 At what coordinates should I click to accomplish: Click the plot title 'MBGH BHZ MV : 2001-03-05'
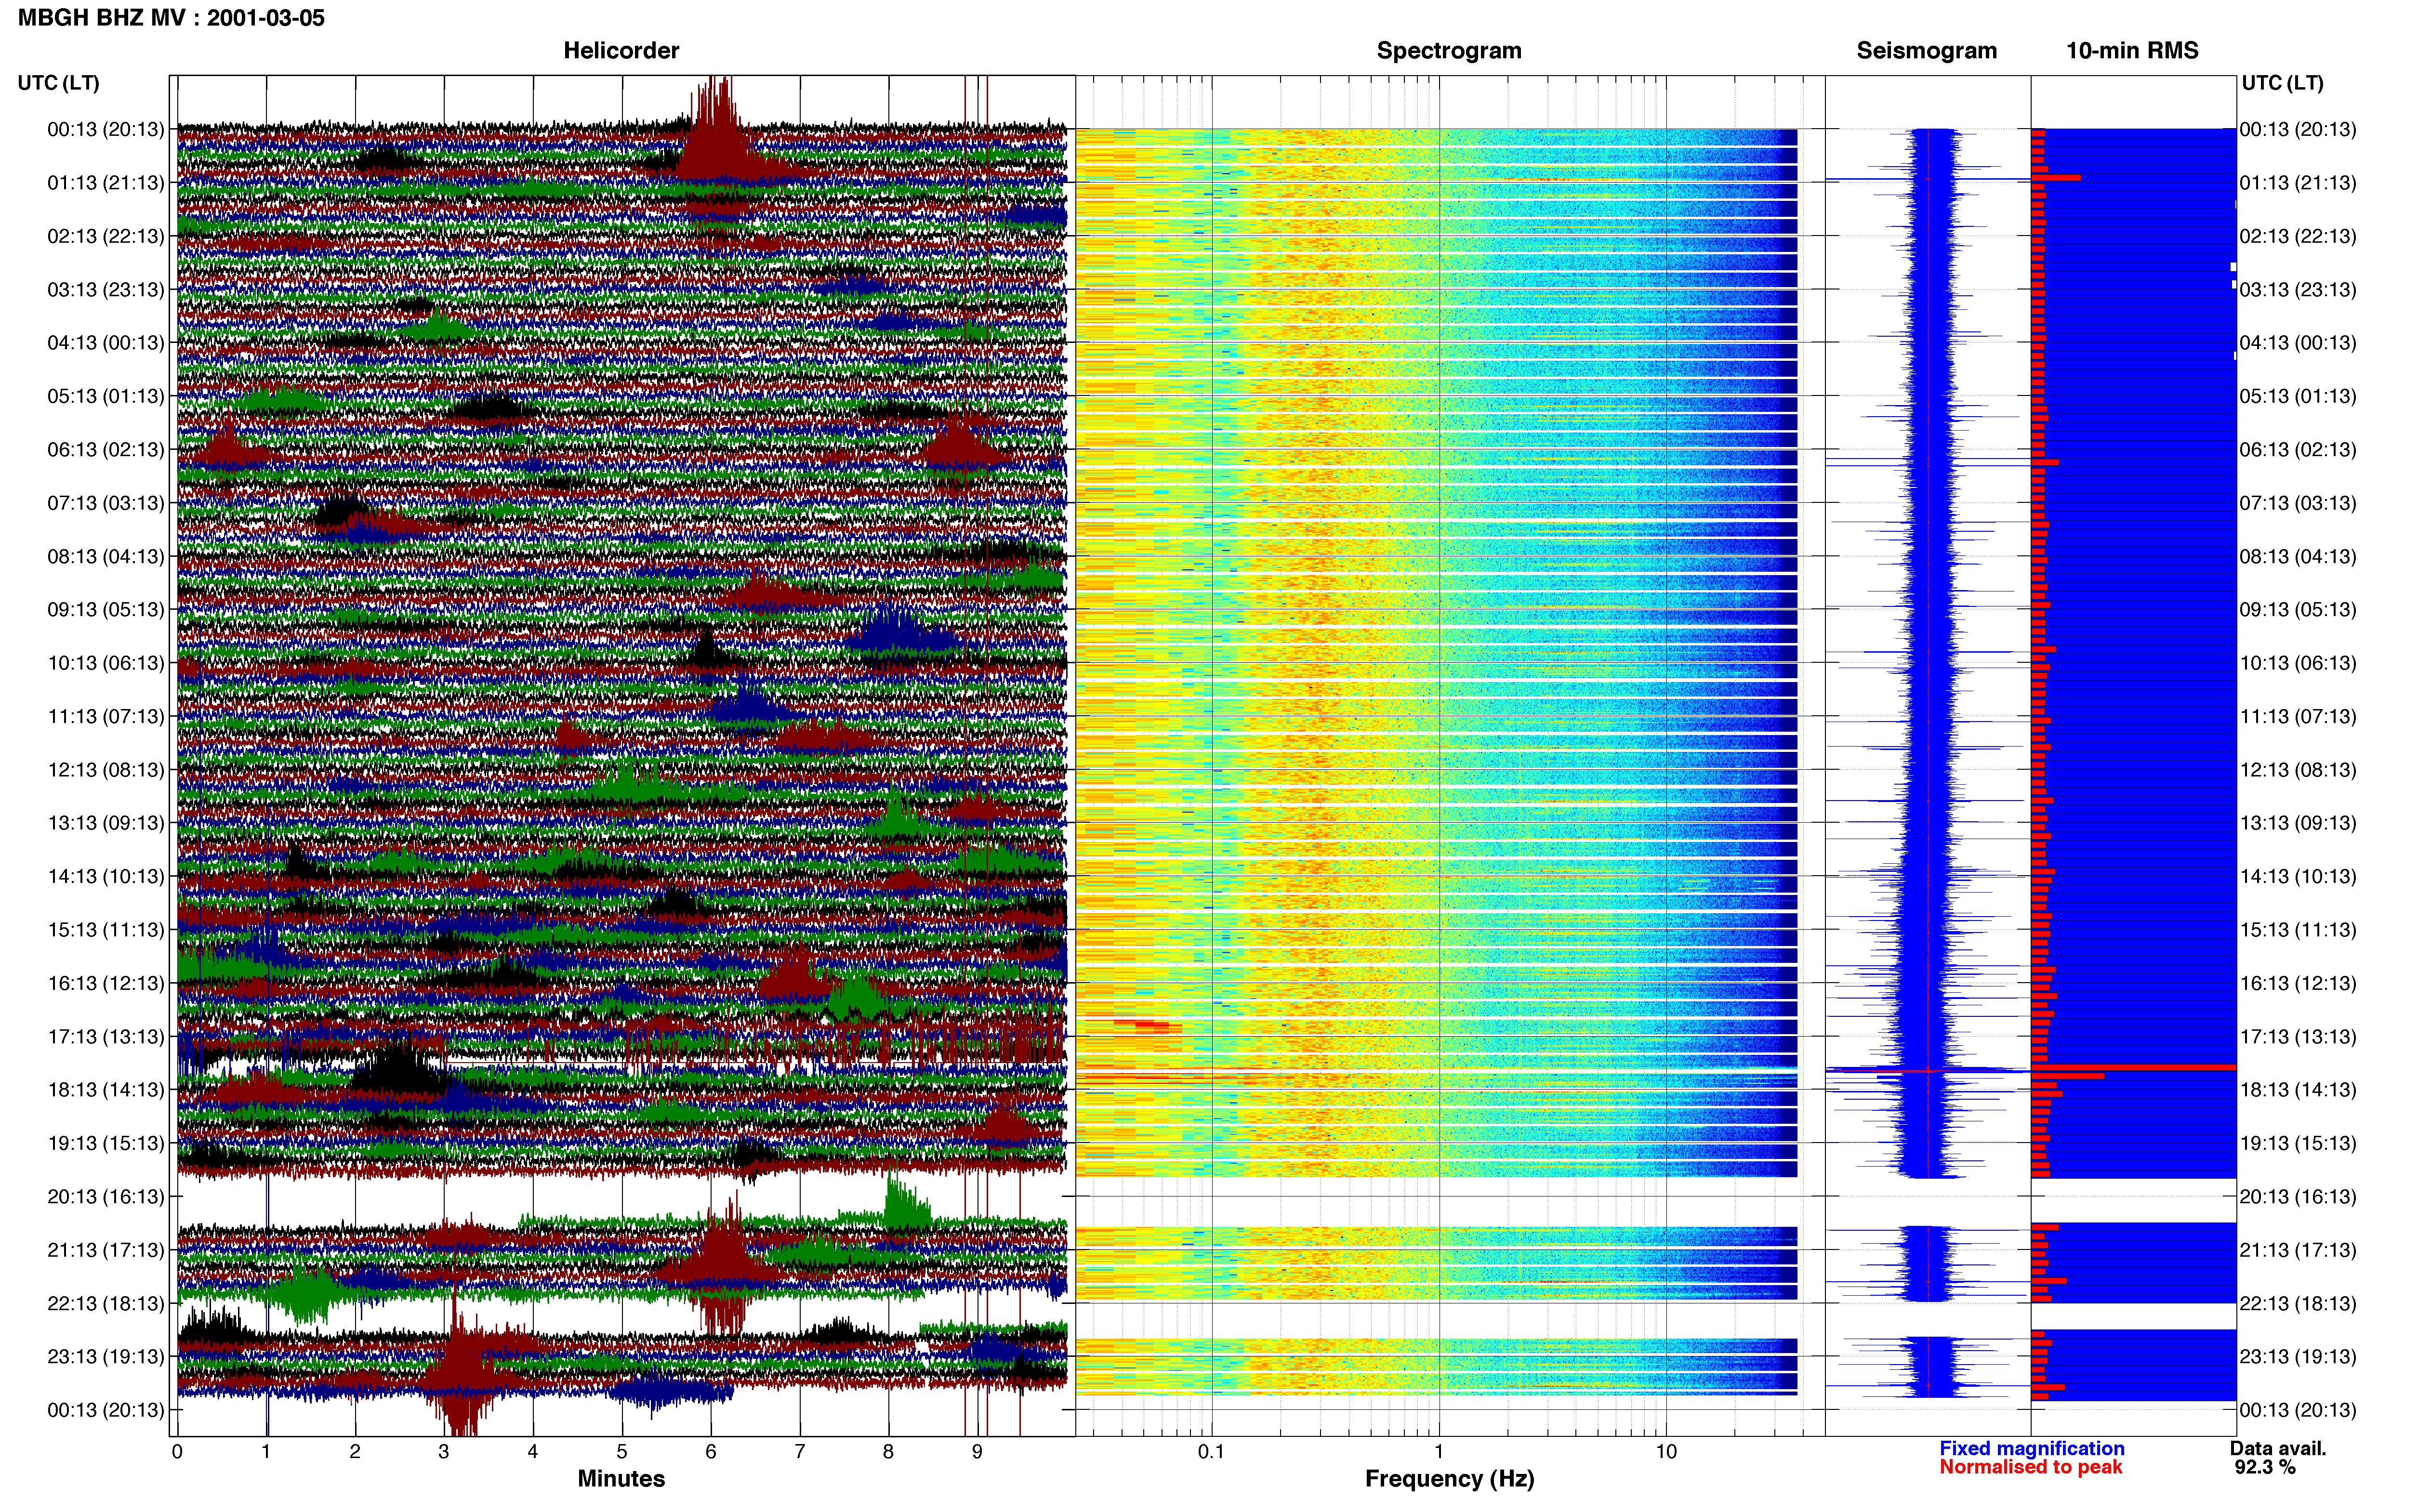pos(171,18)
